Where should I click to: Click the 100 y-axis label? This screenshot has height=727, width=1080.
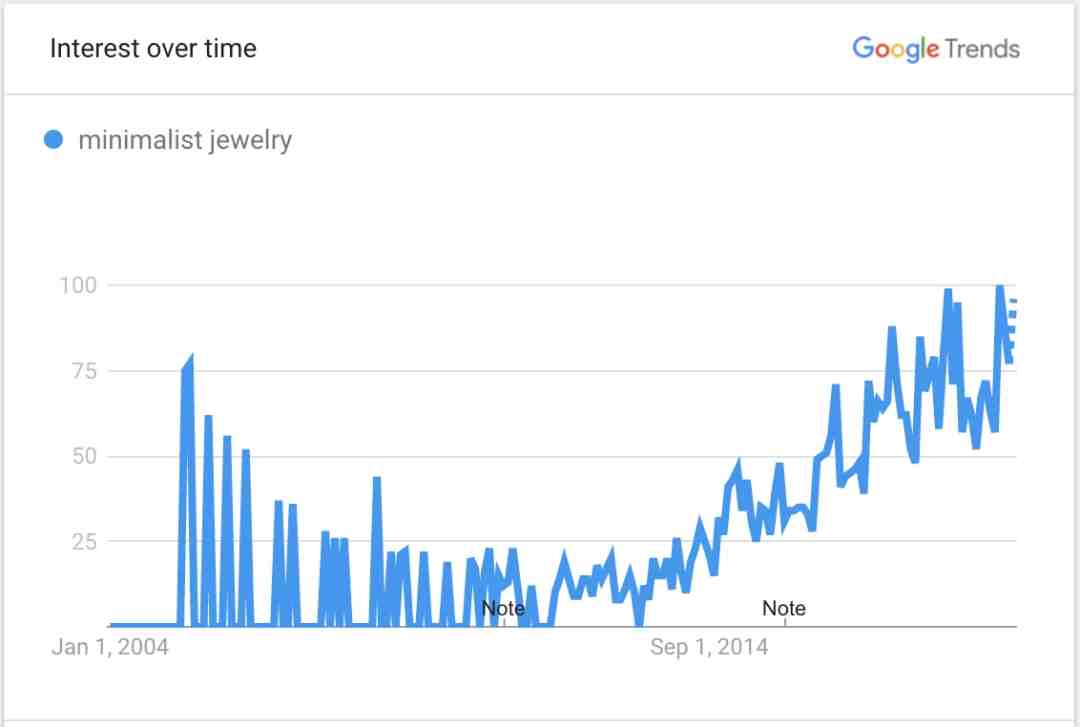(x=78, y=285)
